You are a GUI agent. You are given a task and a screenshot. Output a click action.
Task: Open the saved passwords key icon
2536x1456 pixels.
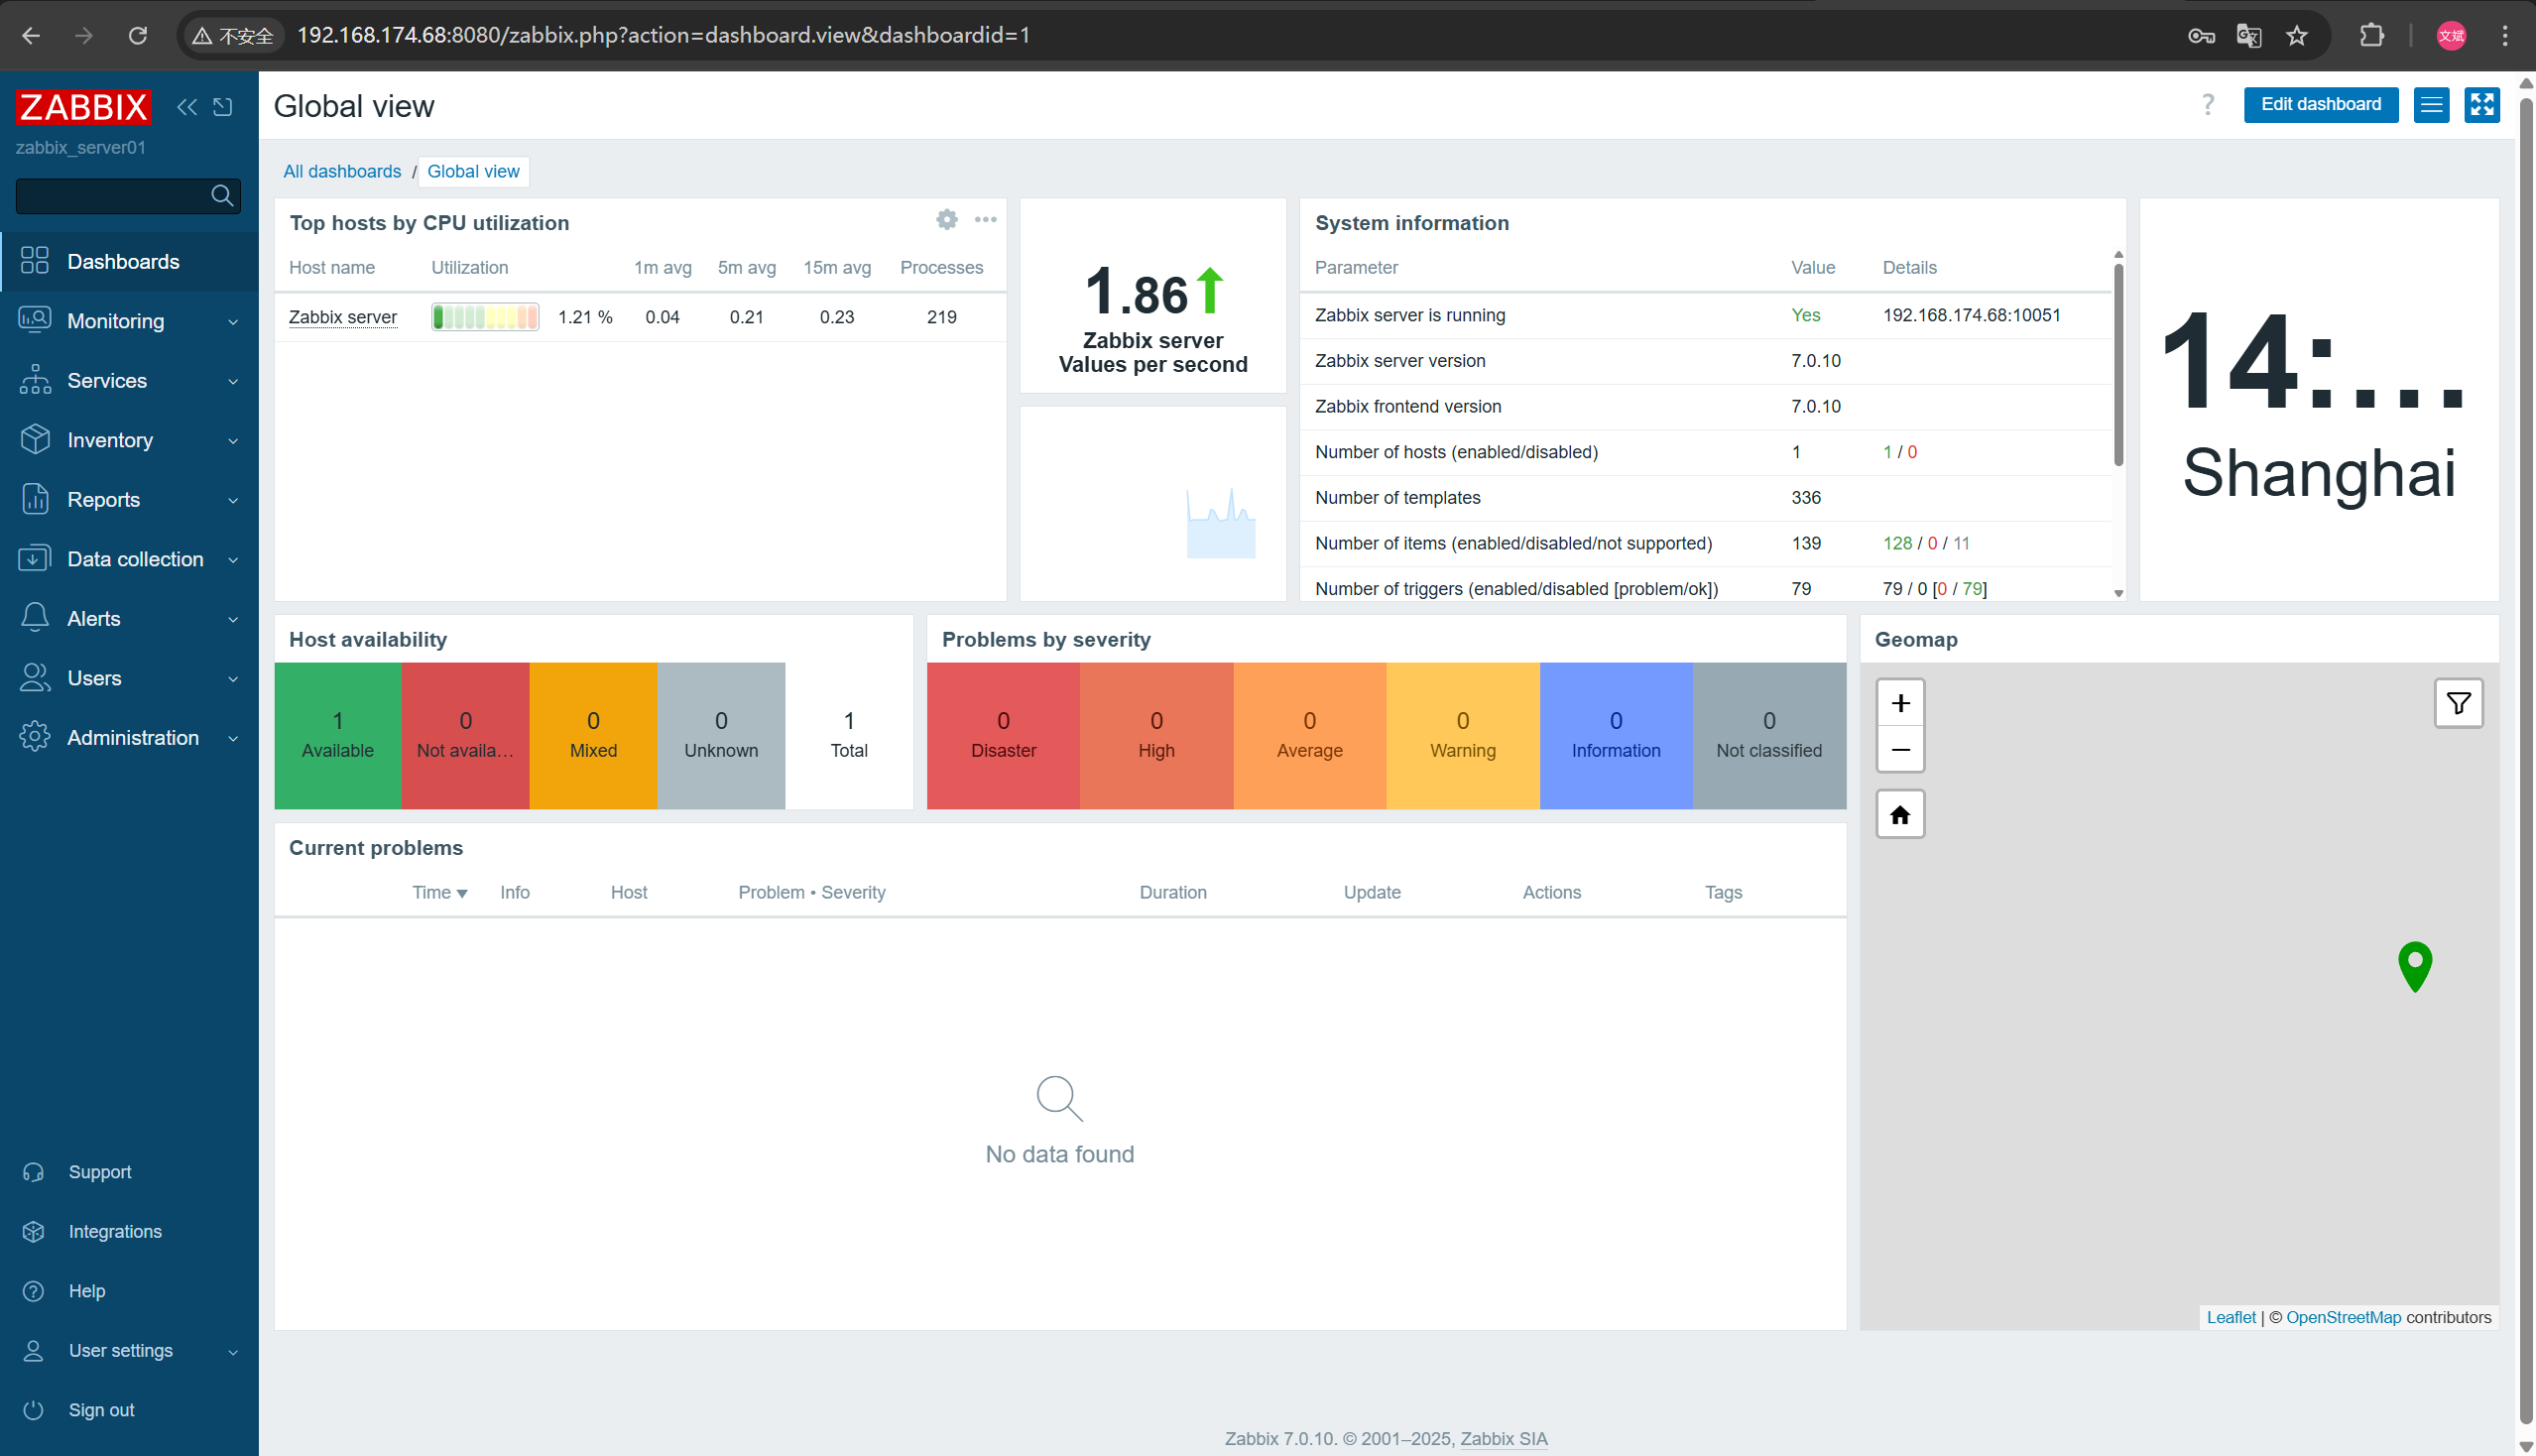[x=2201, y=35]
